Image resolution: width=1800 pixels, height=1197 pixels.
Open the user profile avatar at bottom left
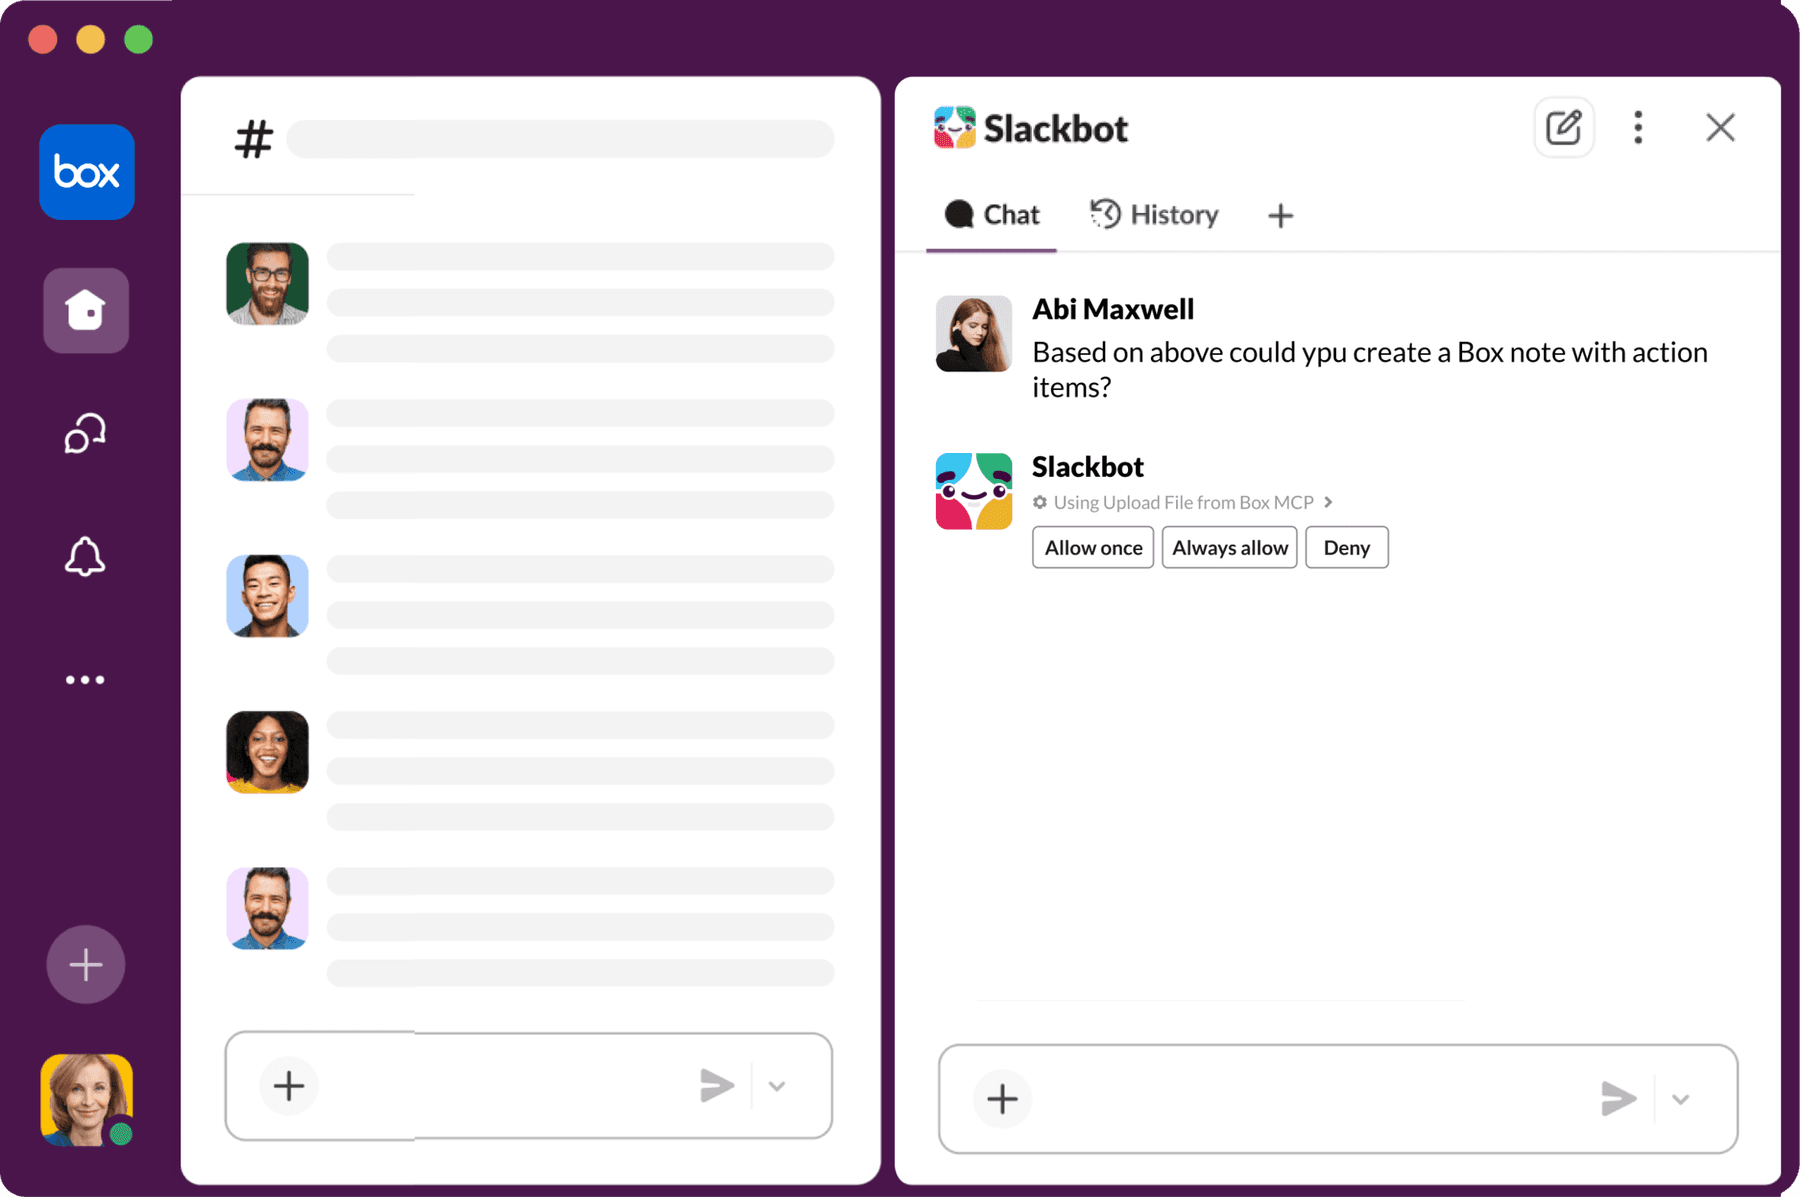tap(87, 1099)
